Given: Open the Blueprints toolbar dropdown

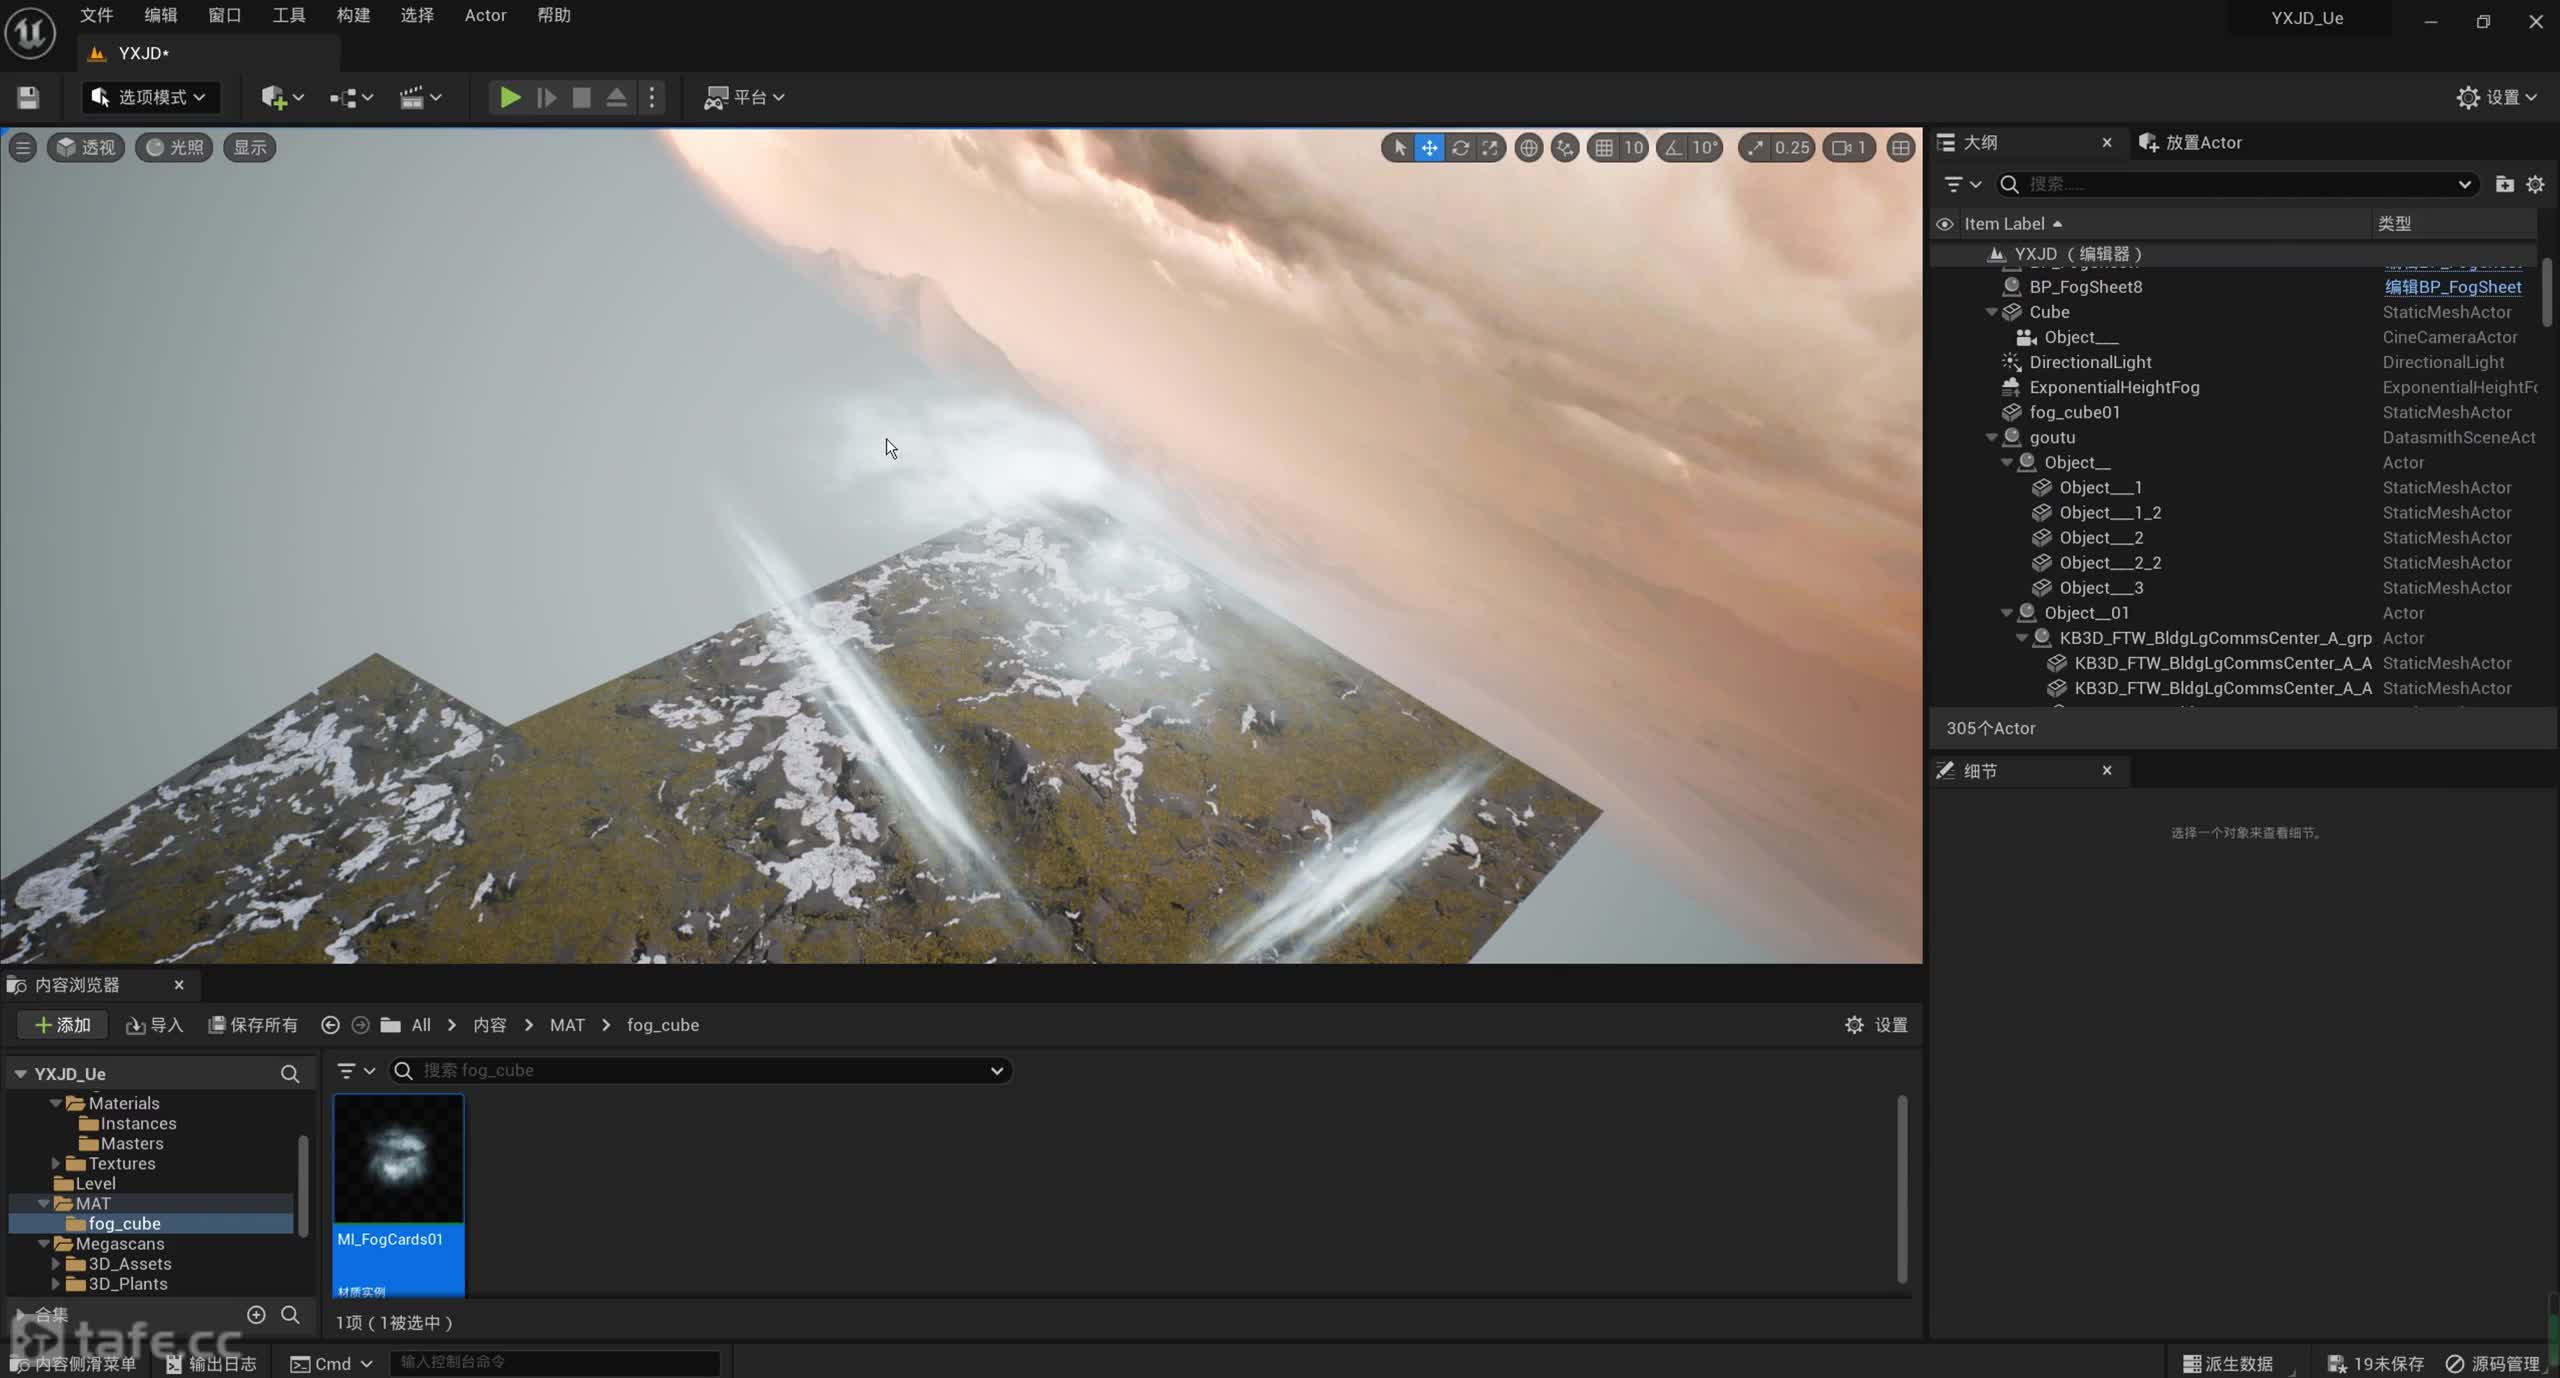Looking at the screenshot, I should [351, 97].
